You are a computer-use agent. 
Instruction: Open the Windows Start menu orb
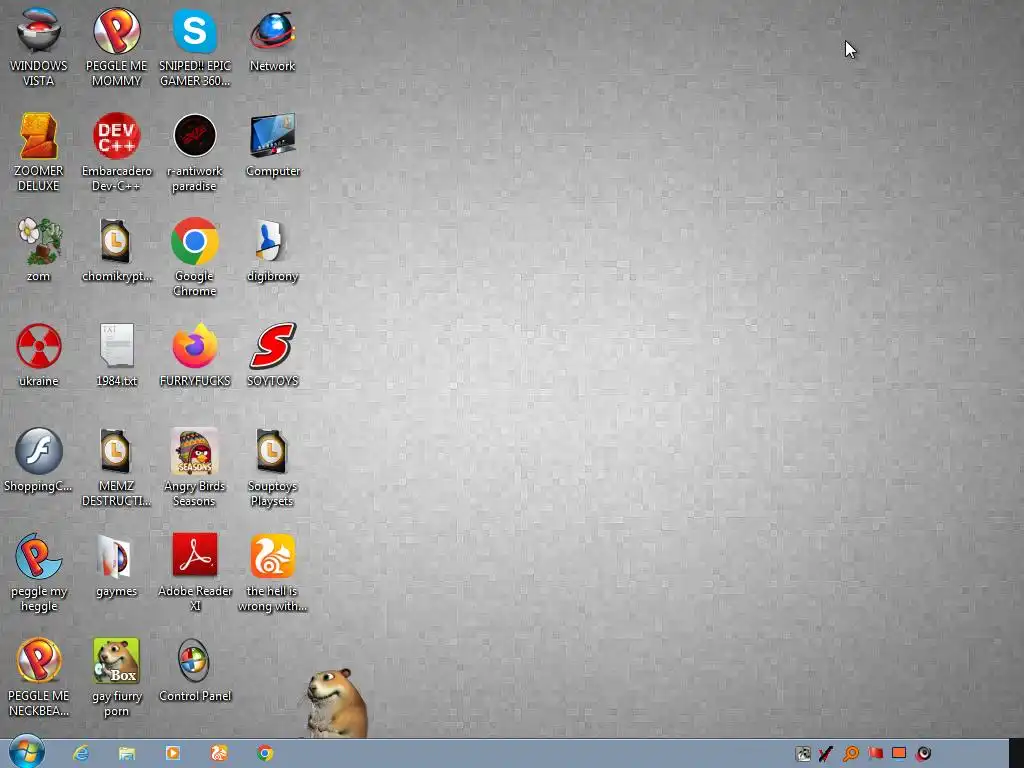tap(27, 752)
